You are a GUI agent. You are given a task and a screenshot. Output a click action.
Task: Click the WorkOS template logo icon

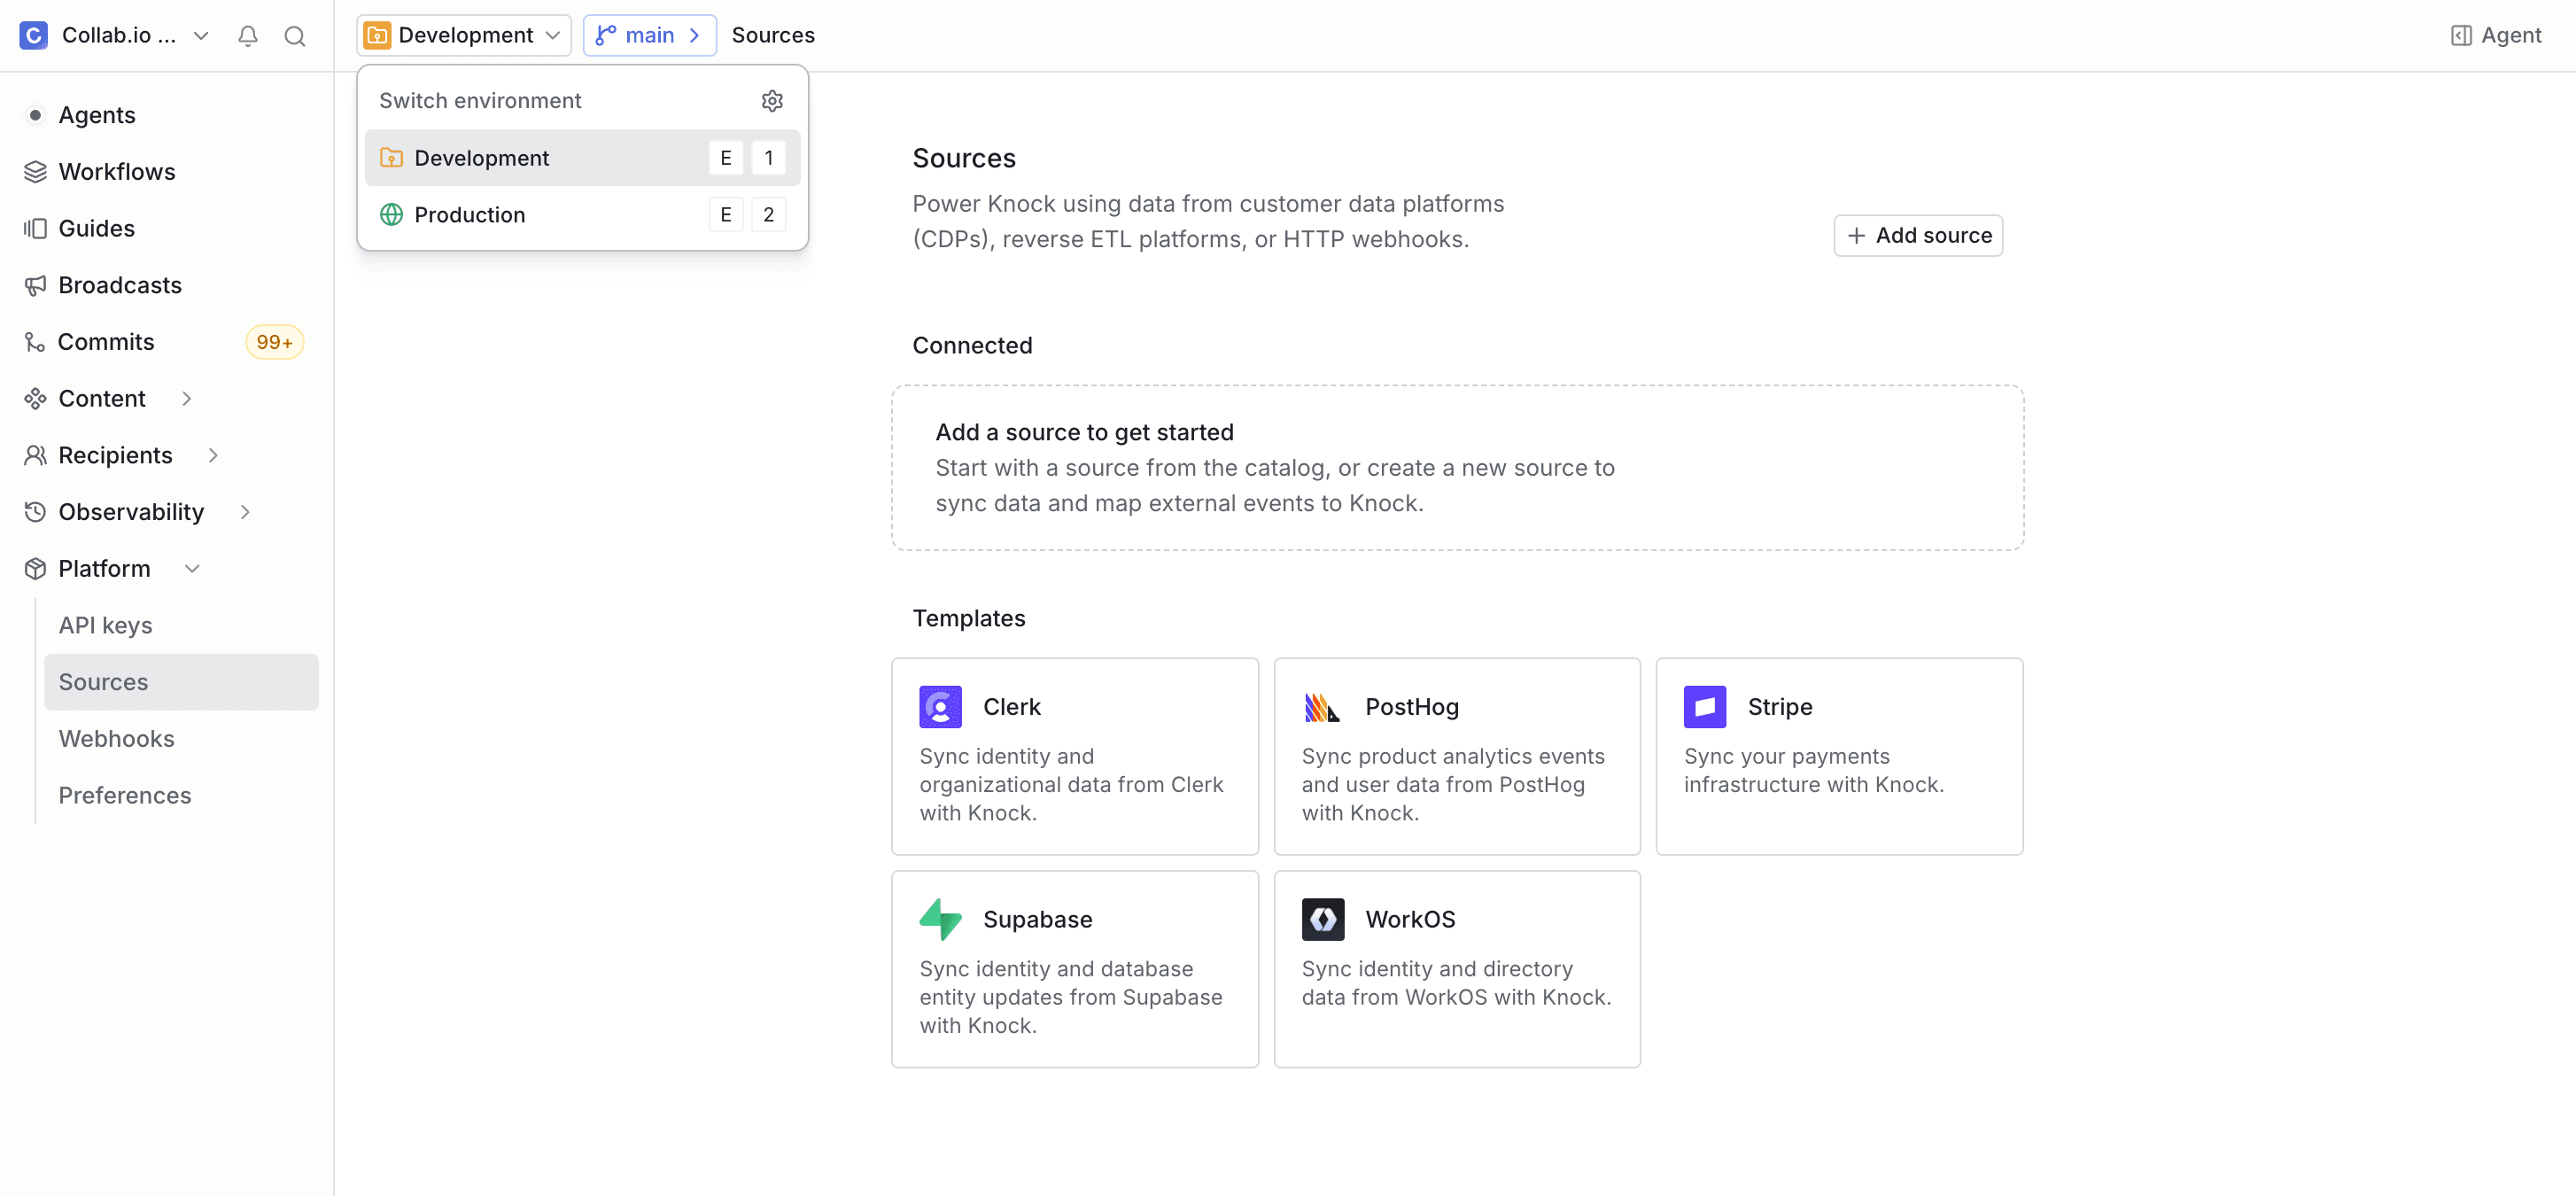pos(1322,919)
